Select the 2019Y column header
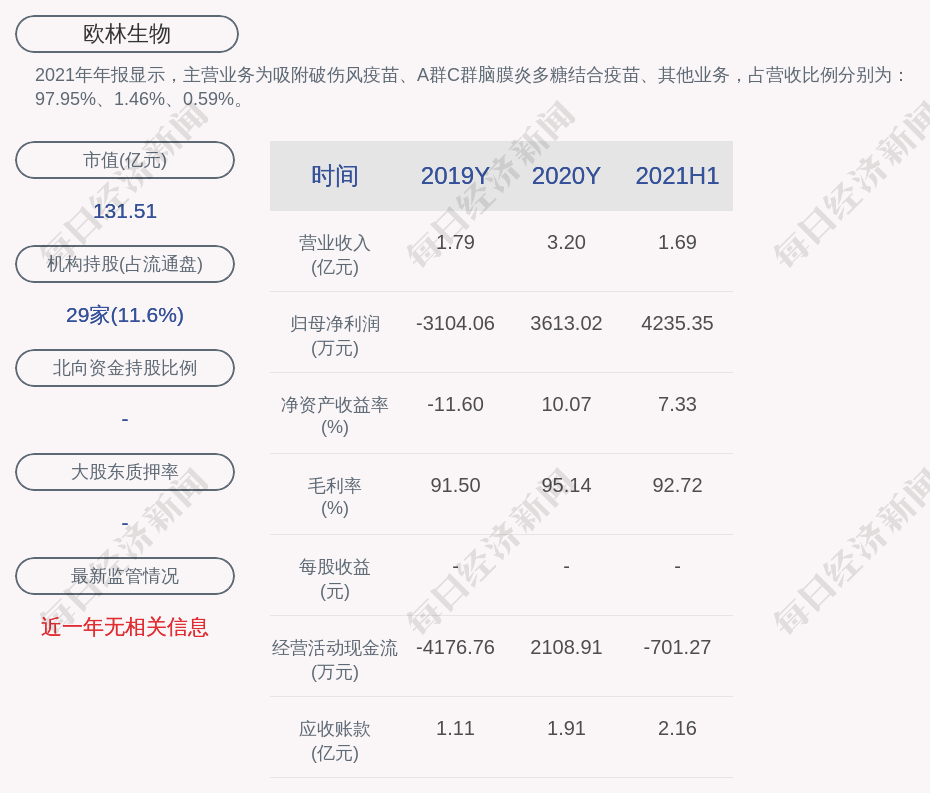Viewport: 930px width, 793px height. coord(455,176)
